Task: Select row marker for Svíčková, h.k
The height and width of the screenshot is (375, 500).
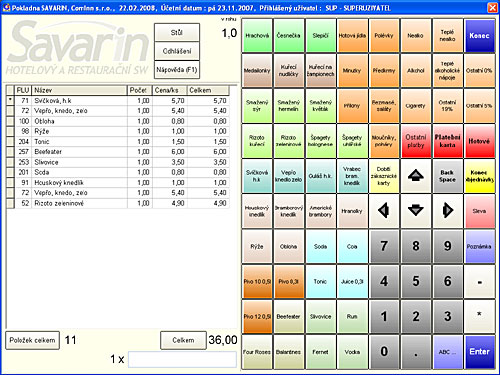Action: click(x=10, y=100)
